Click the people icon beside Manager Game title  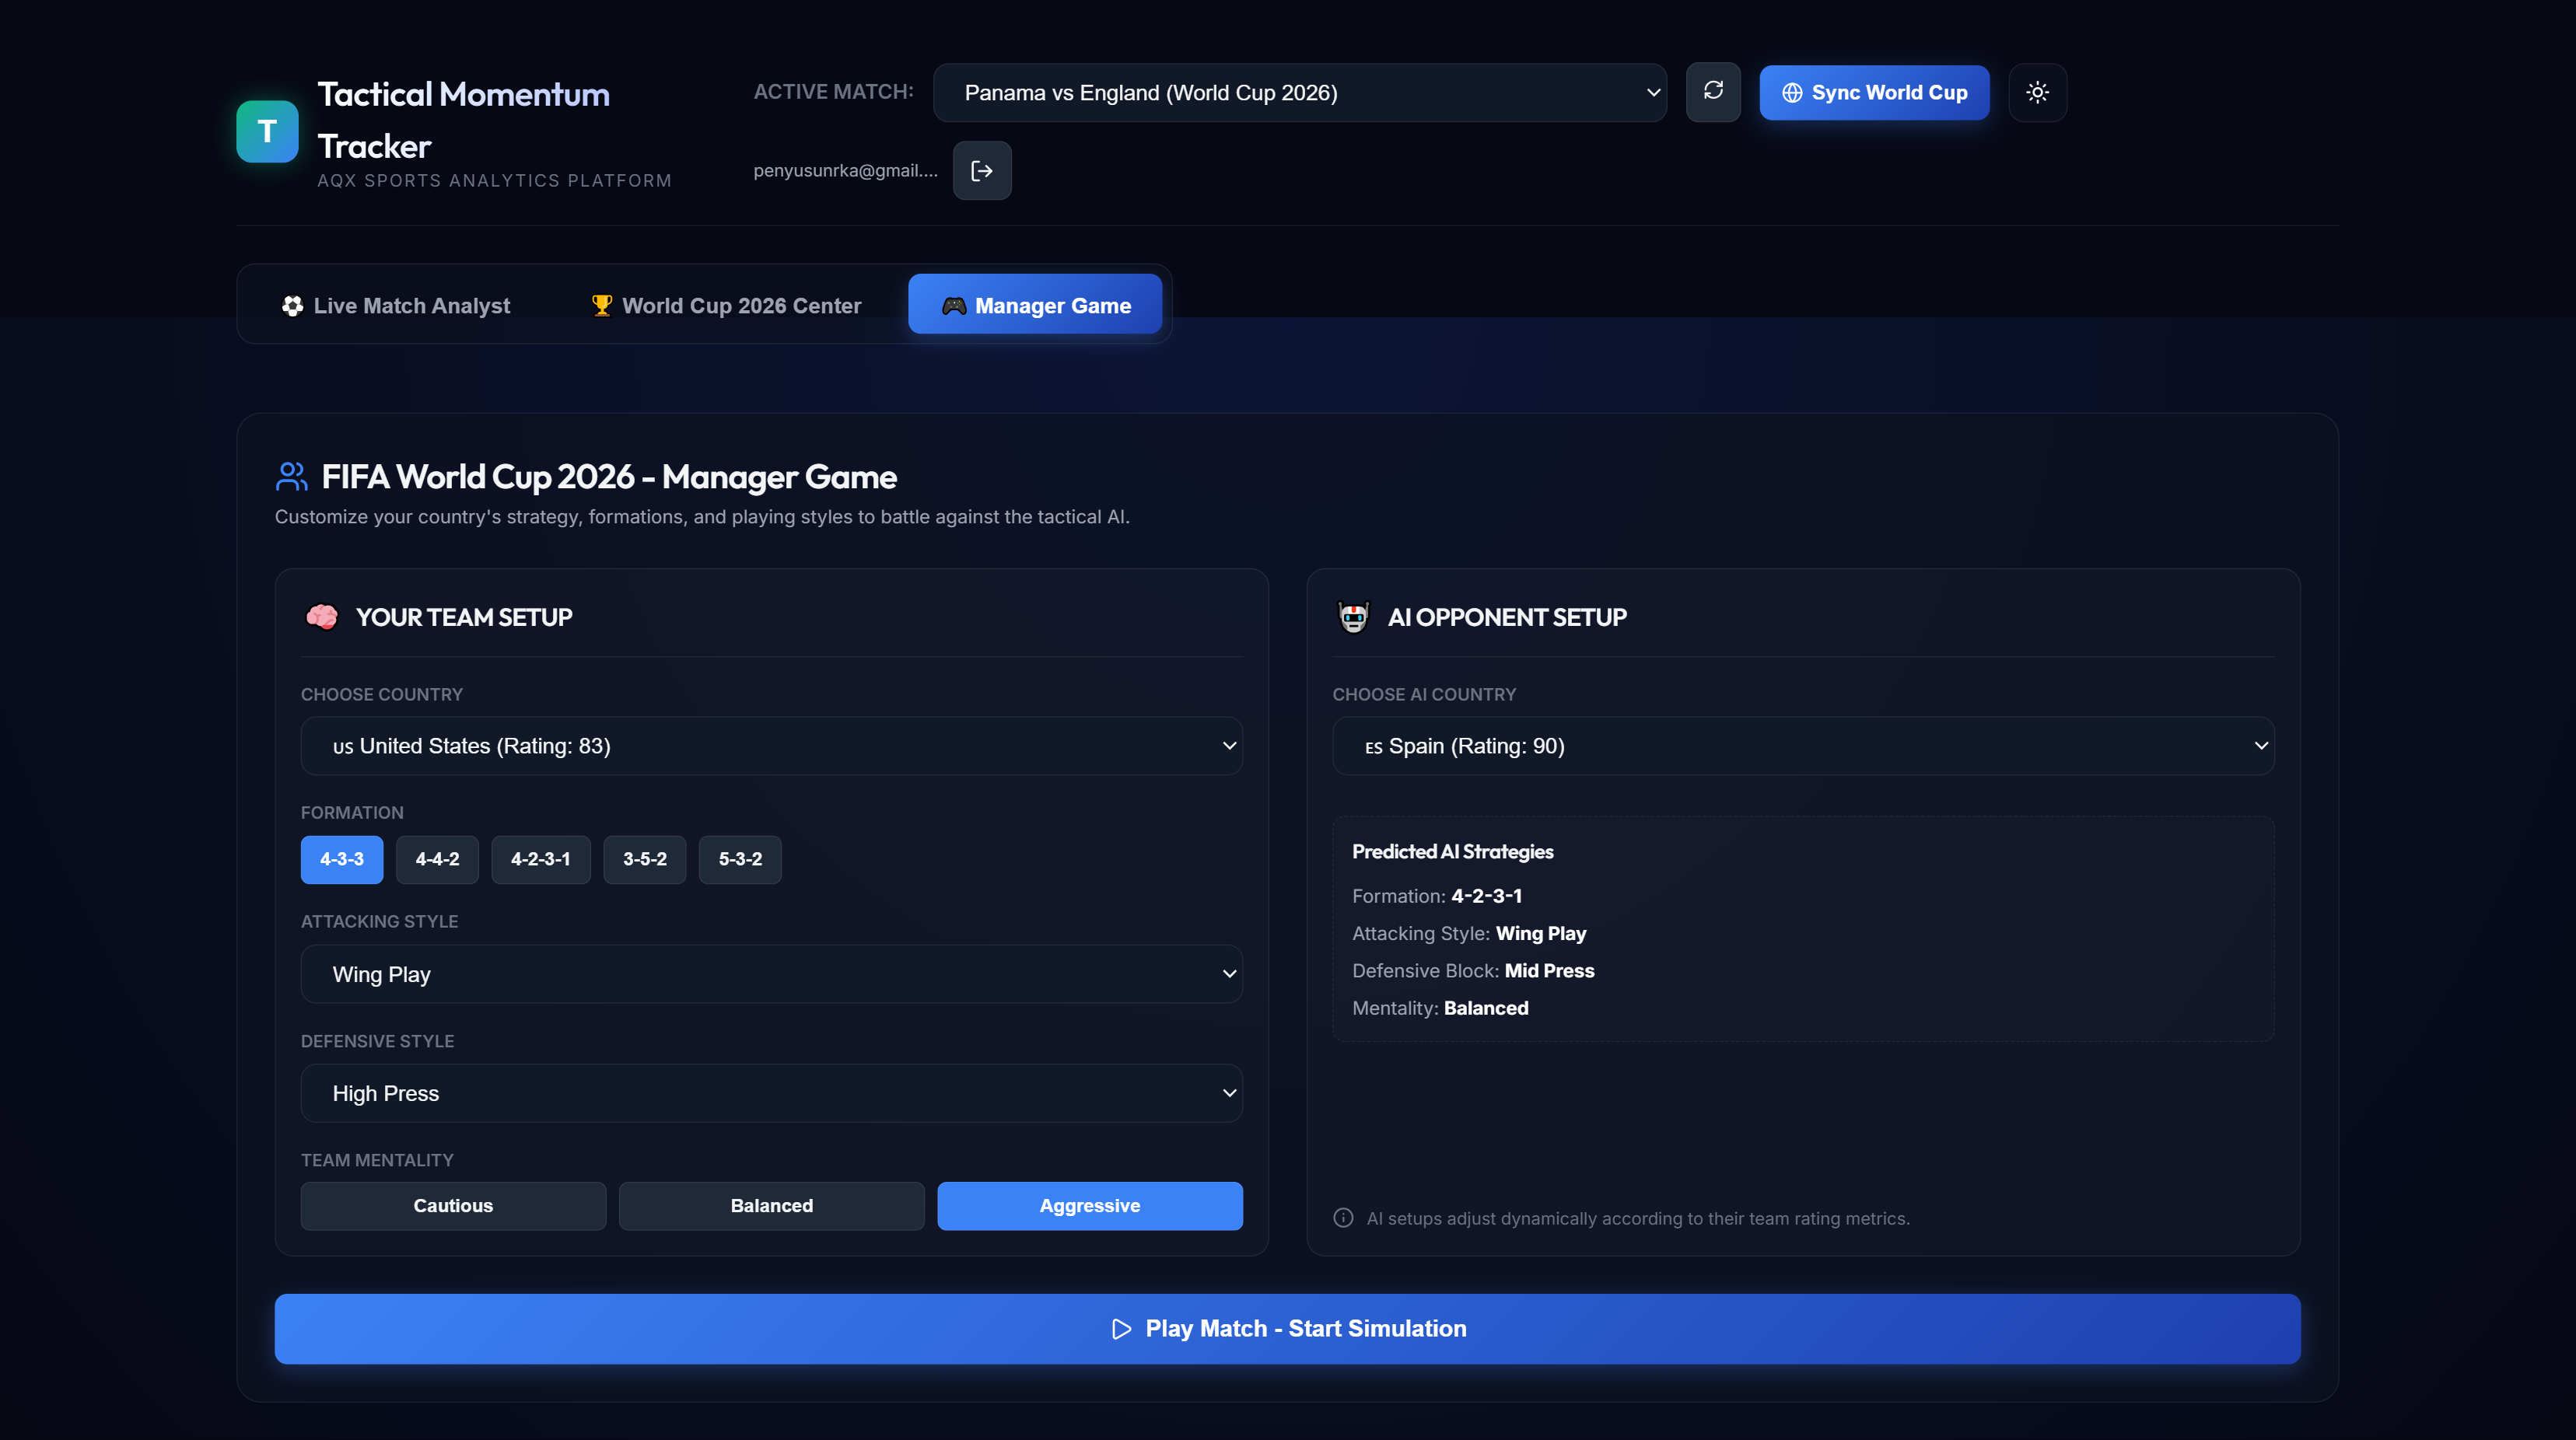pyautogui.click(x=291, y=476)
